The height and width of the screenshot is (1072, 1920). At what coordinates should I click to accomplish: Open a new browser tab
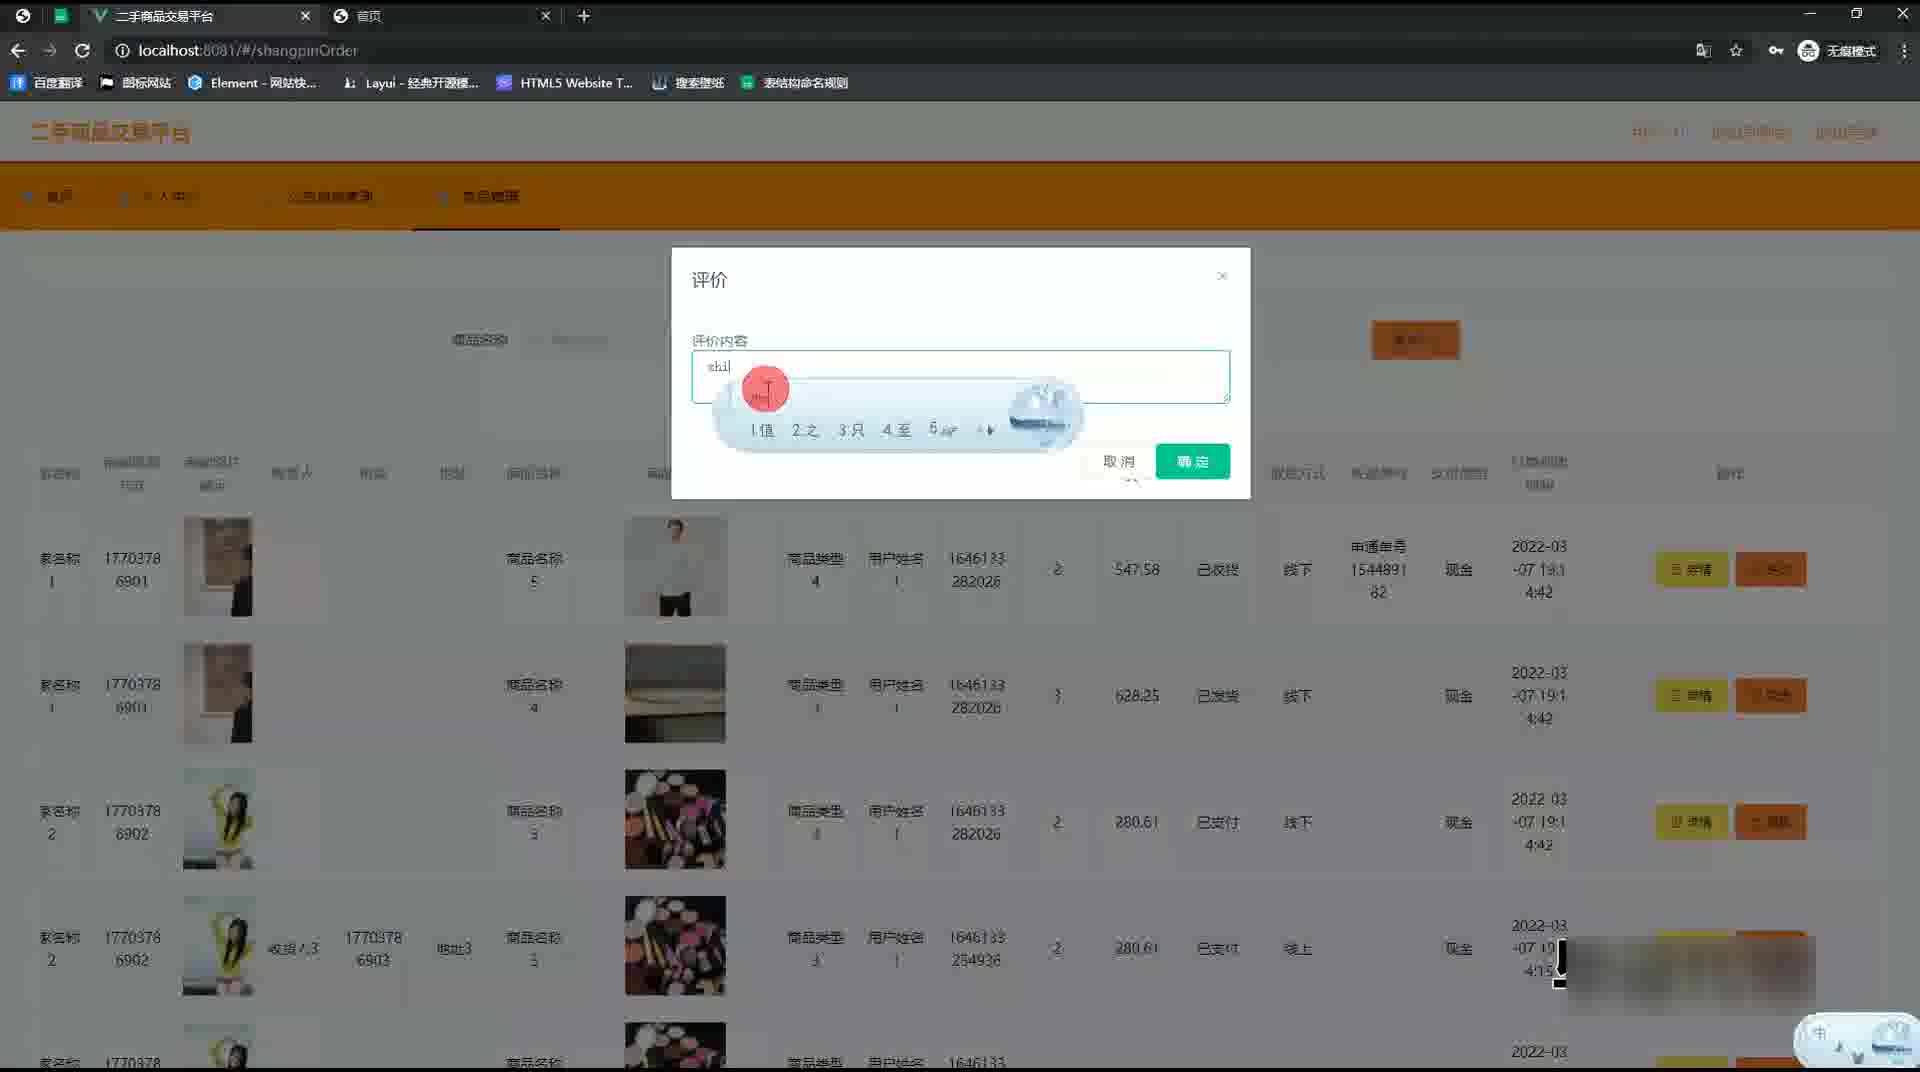click(x=584, y=16)
